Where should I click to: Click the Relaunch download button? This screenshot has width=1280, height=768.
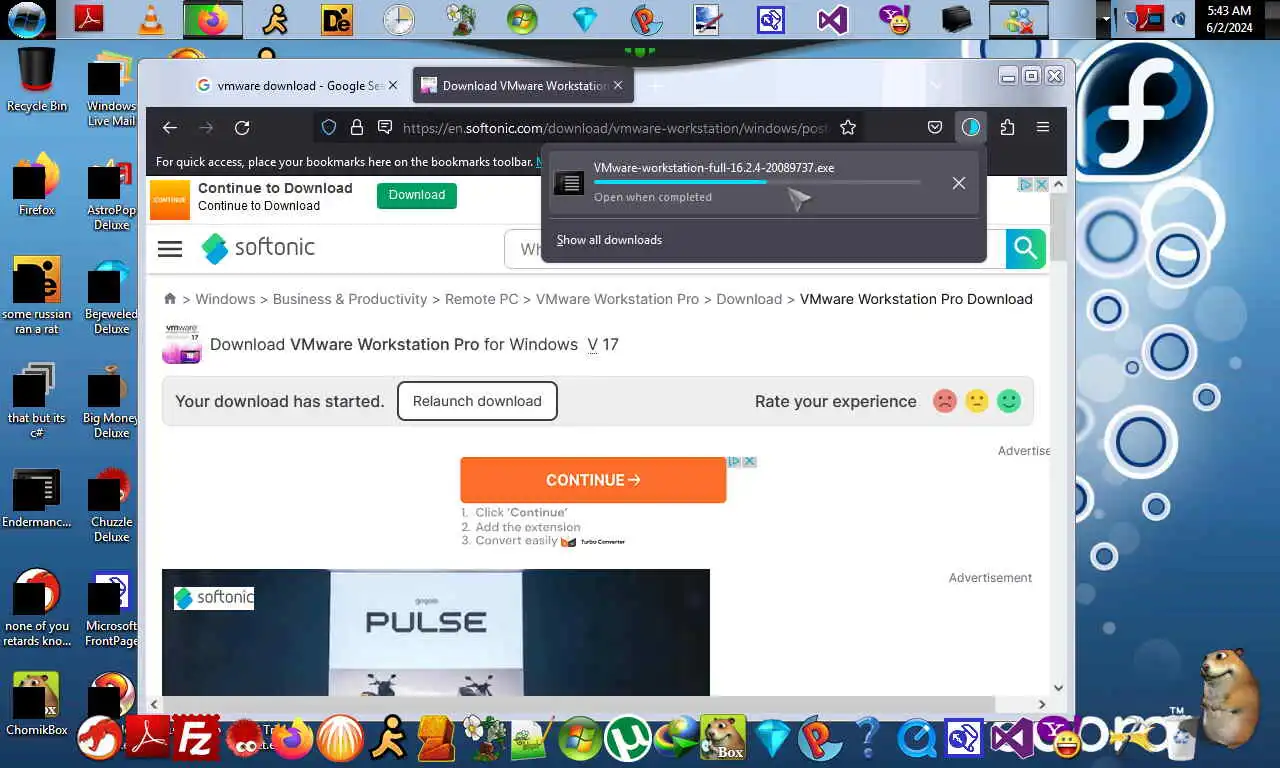477,401
